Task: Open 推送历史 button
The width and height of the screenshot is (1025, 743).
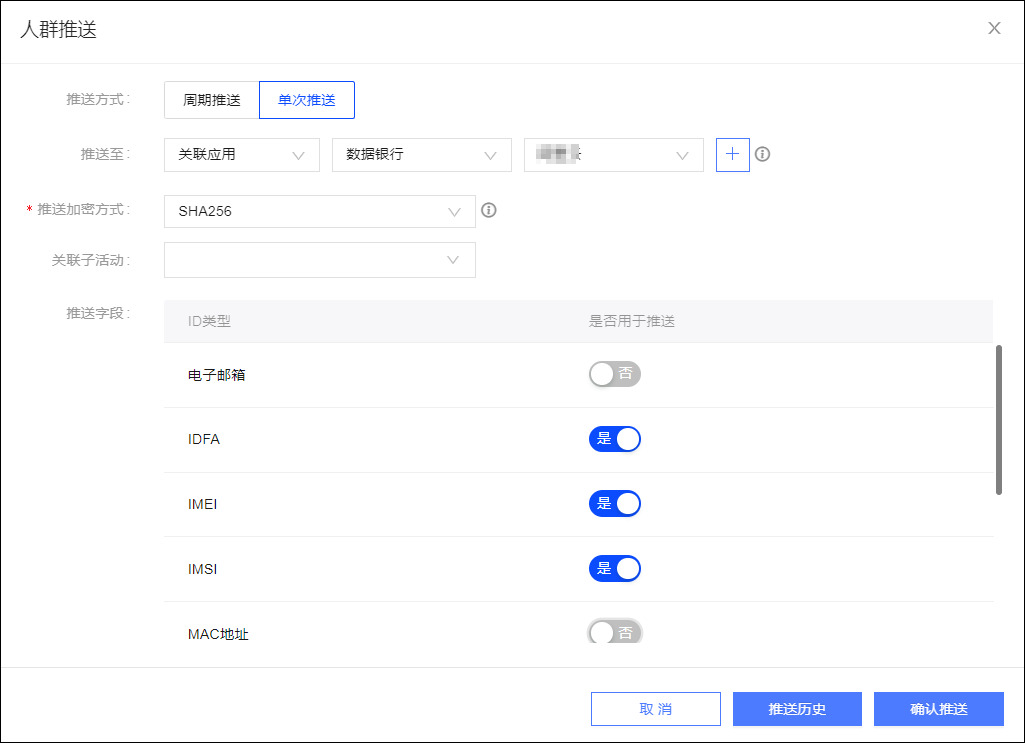Action: tap(797, 709)
